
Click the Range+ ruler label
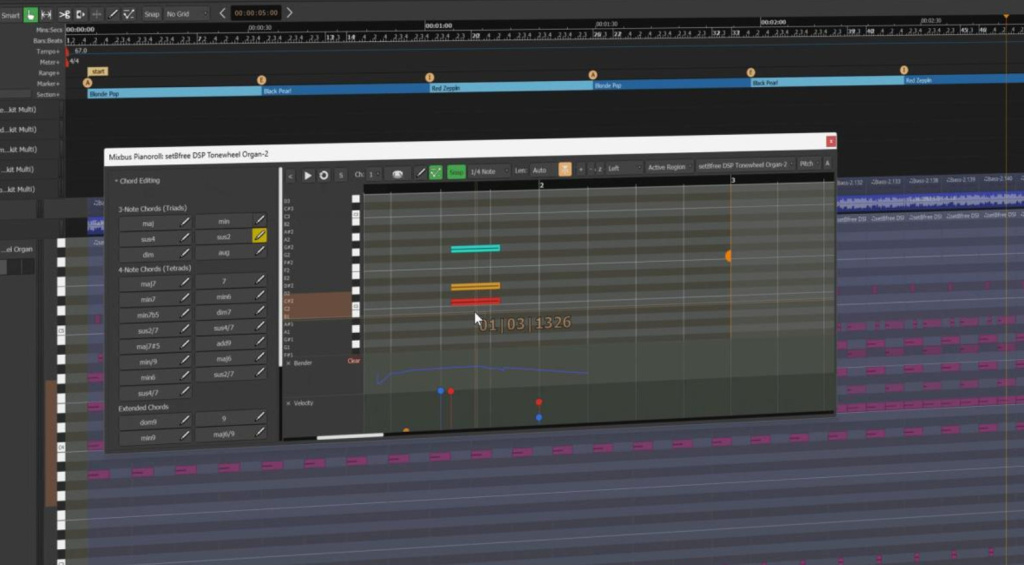[x=48, y=73]
